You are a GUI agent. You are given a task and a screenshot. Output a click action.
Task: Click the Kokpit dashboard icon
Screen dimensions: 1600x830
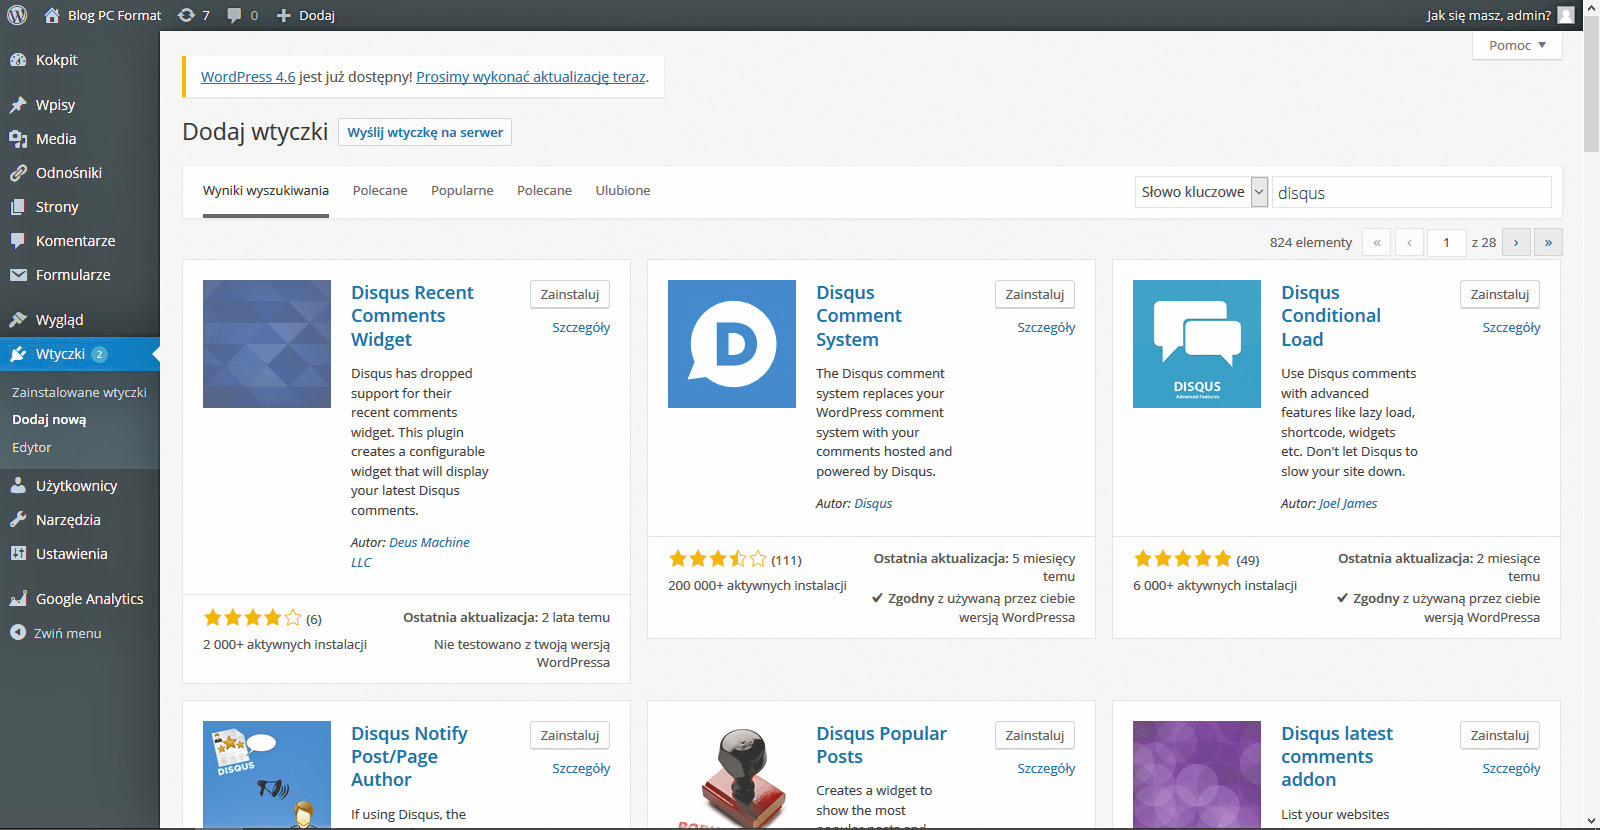(18, 60)
